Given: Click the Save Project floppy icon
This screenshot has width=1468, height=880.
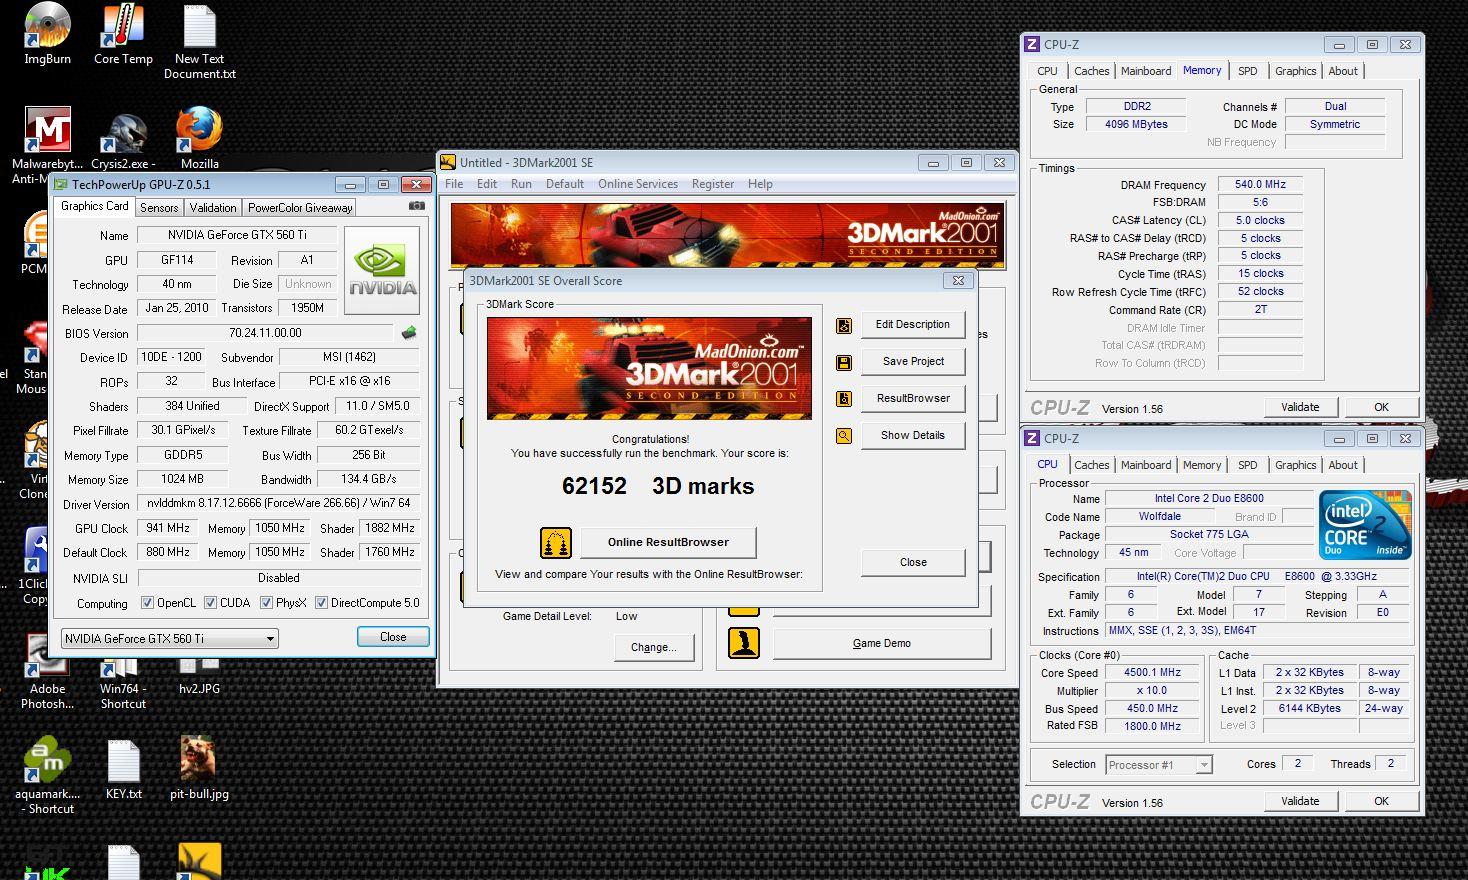Looking at the screenshot, I should (844, 362).
